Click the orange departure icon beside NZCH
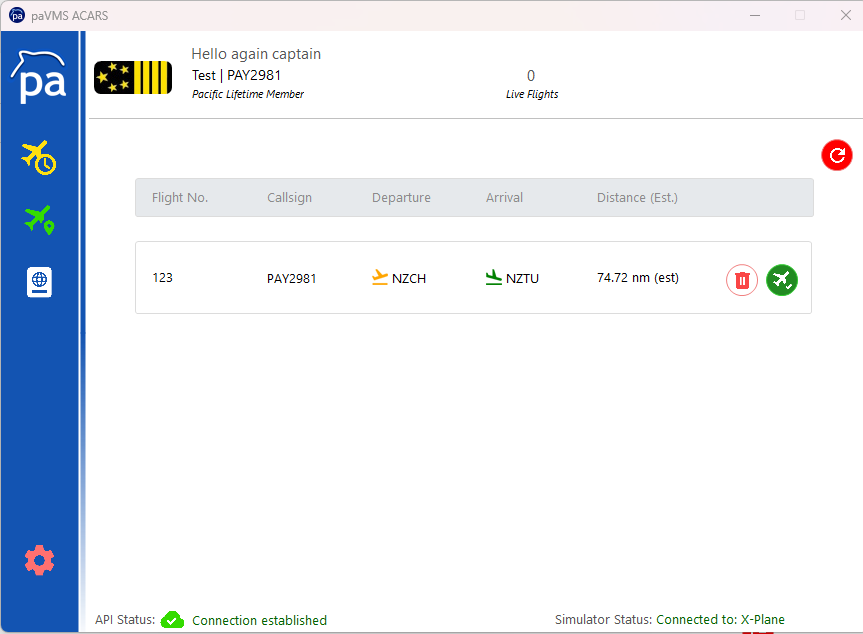The width and height of the screenshot is (863, 634). tap(380, 277)
